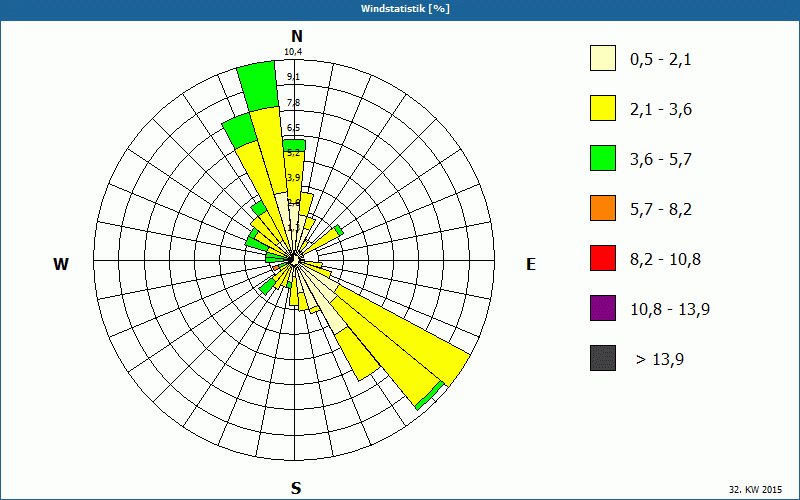
Task: Click the '7,8' radial axis value
Action: (x=293, y=103)
